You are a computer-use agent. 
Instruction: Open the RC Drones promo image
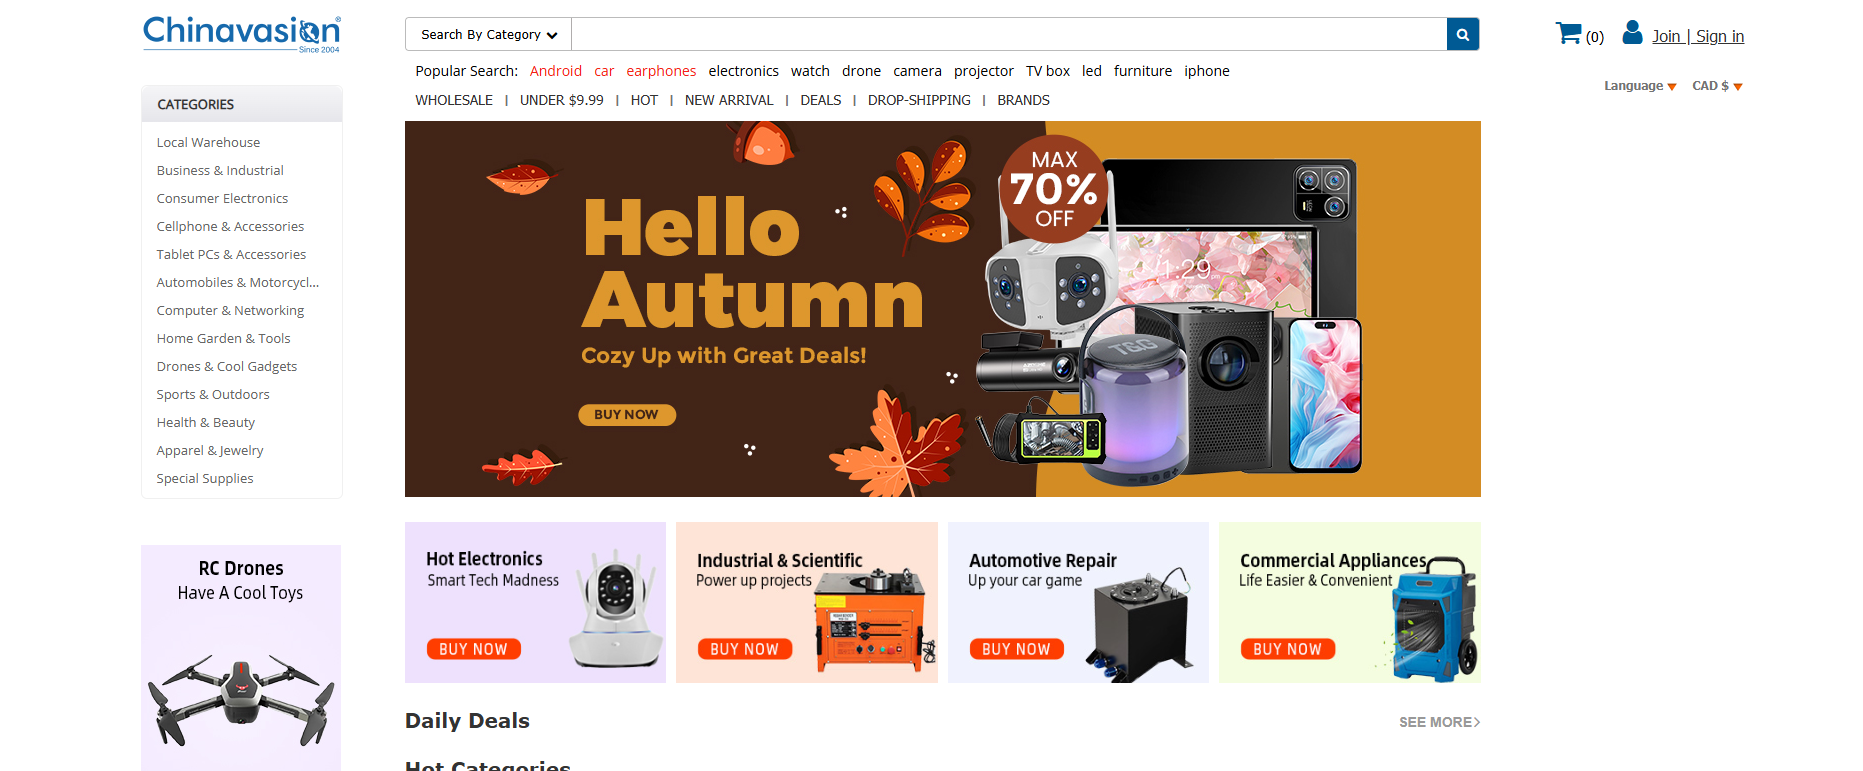(x=241, y=658)
